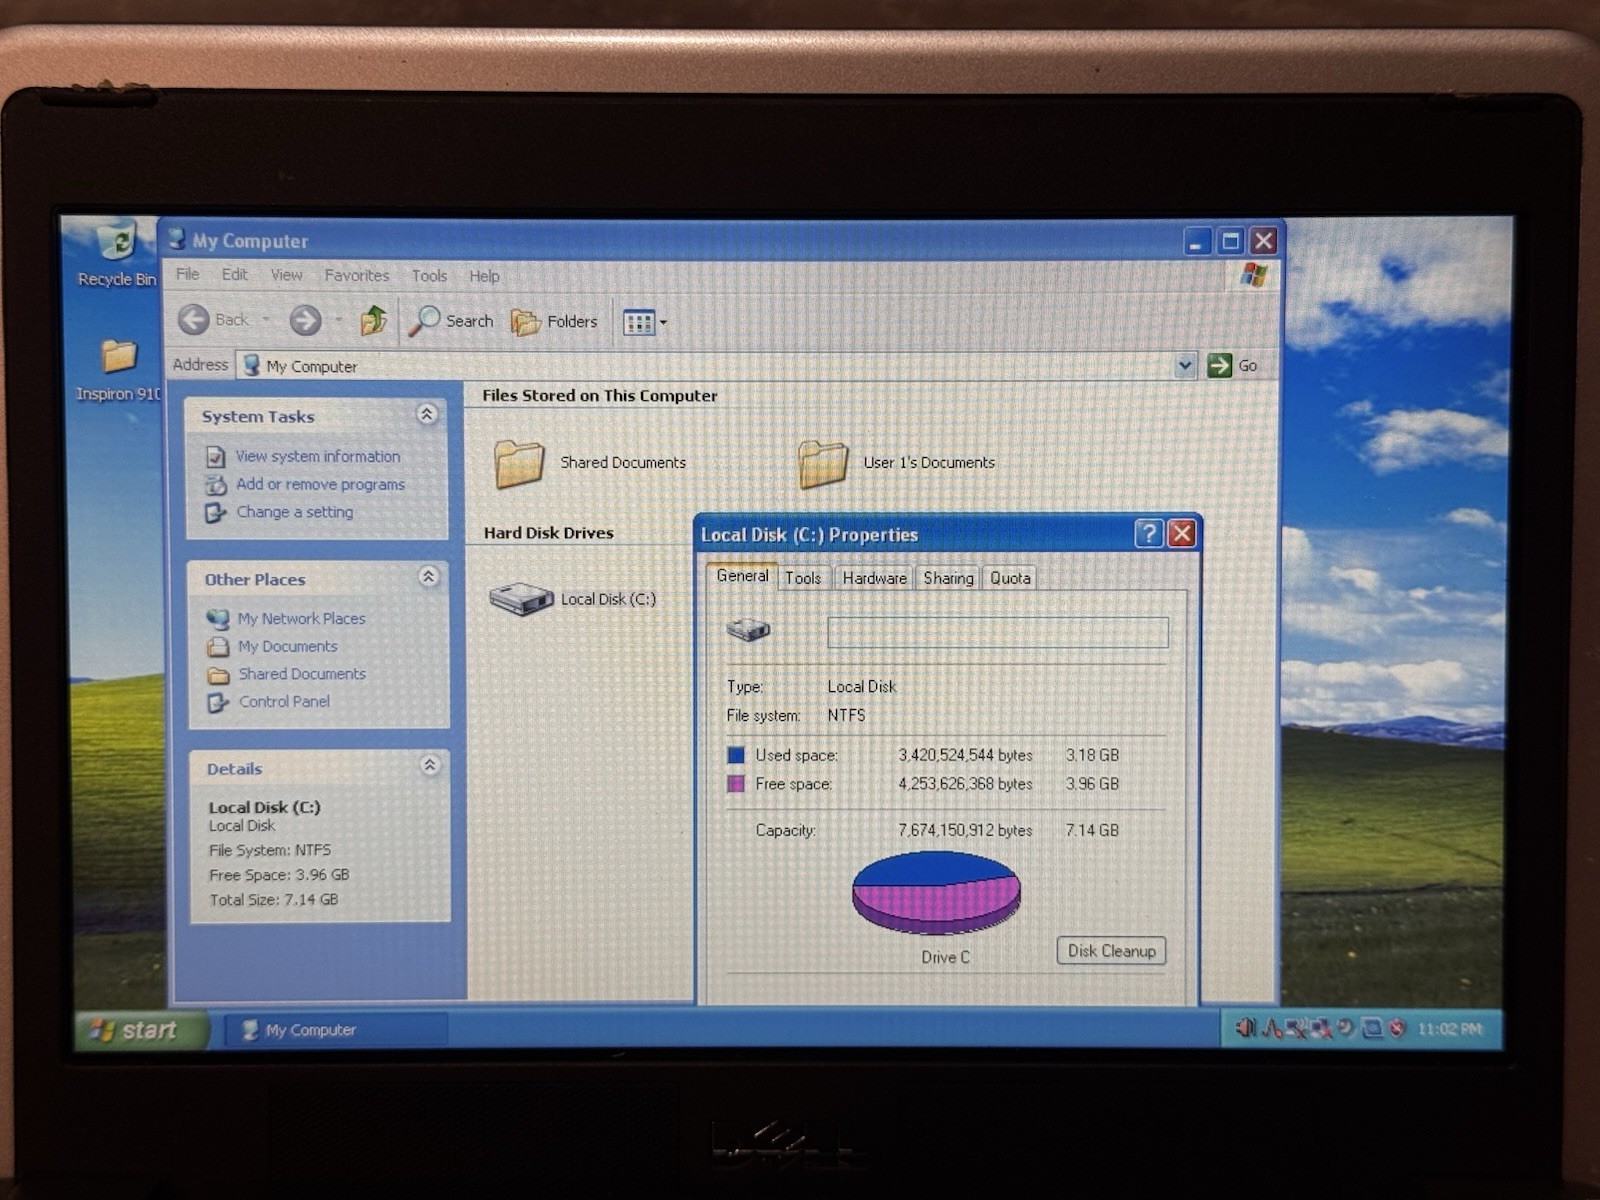Click Change a setting task
Image resolution: width=1600 pixels, height=1200 pixels.
pyautogui.click(x=294, y=512)
